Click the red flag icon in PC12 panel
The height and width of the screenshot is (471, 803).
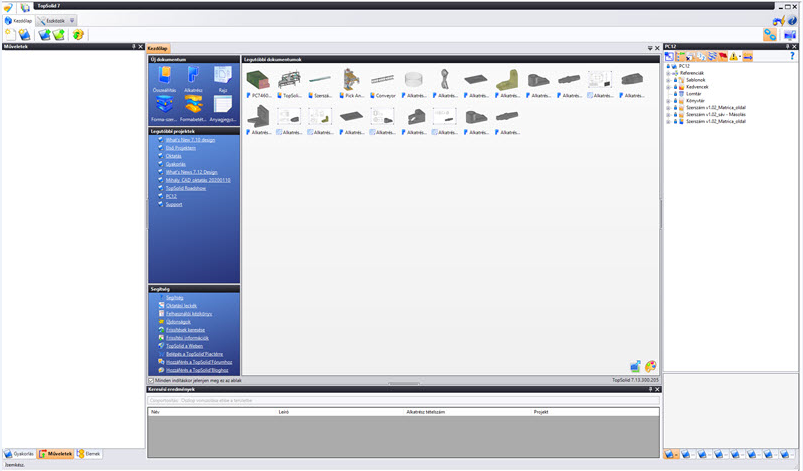tap(723, 56)
